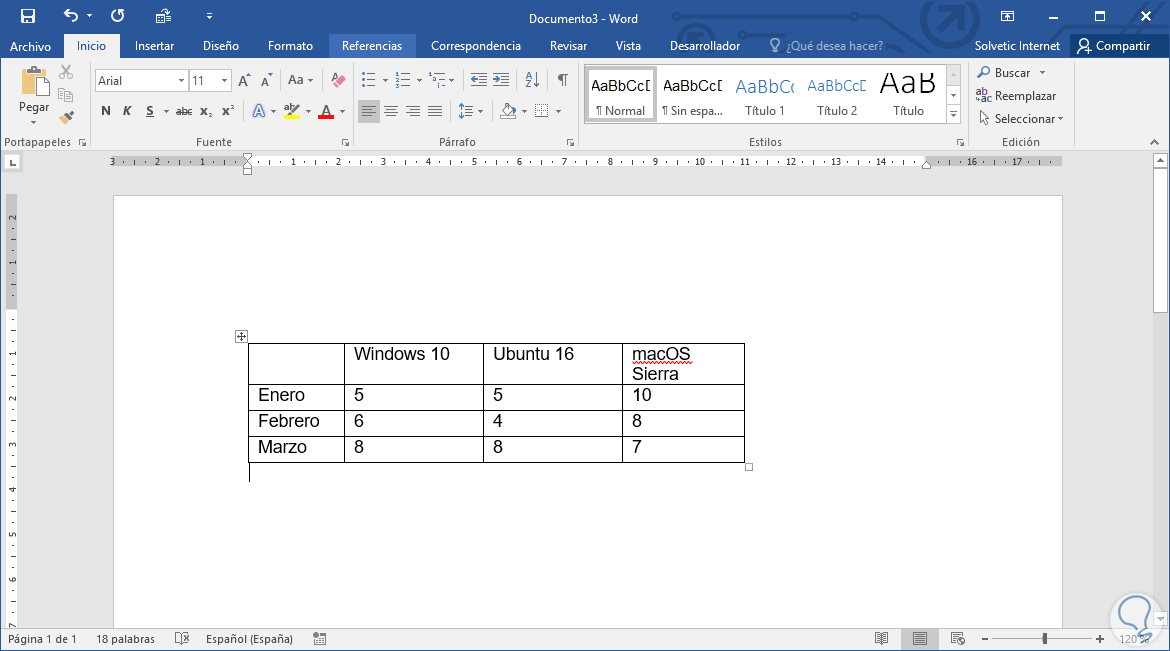Viewport: 1170px width, 651px height.
Task: Switch to the Insertar tab
Action: pos(154,46)
